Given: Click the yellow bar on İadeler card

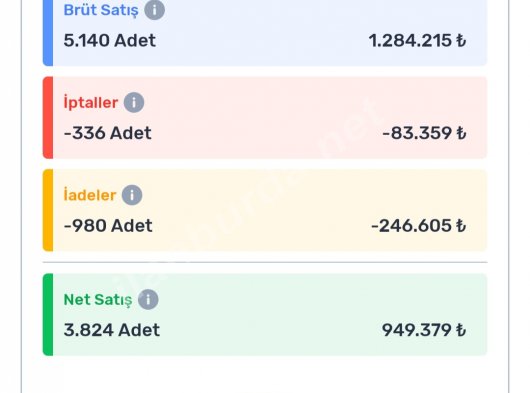Looking at the screenshot, I should pyautogui.click(x=48, y=210).
